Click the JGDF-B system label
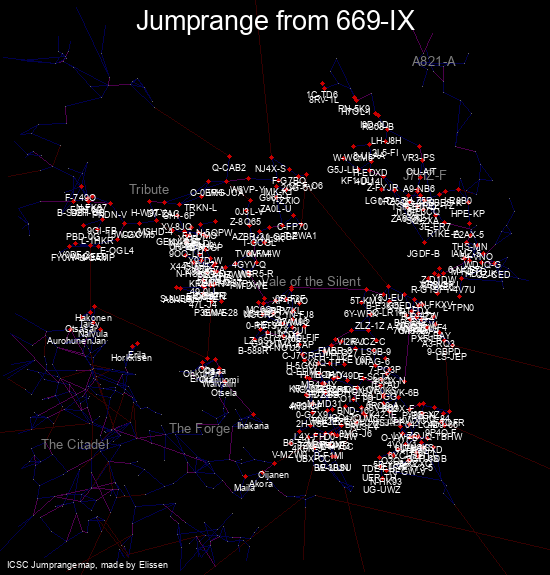Image resolution: width=550 pixels, height=575 pixels. 423,254
